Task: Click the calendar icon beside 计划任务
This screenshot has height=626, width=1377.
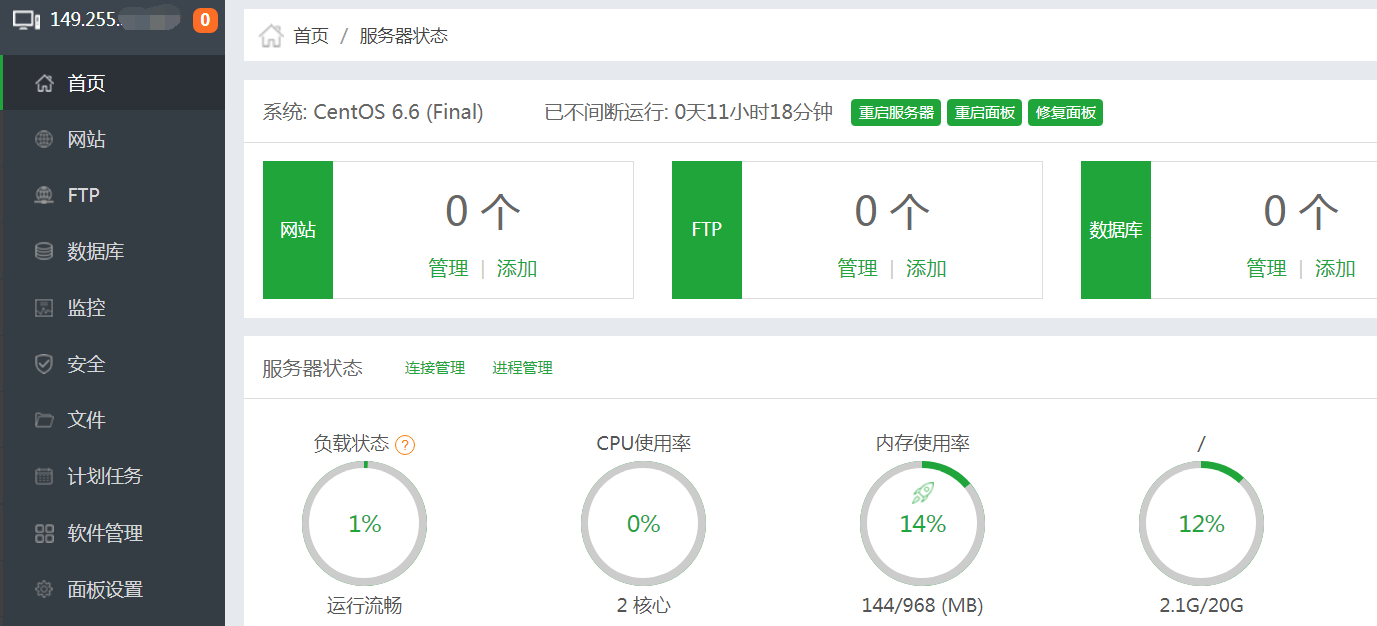Action: tap(44, 476)
